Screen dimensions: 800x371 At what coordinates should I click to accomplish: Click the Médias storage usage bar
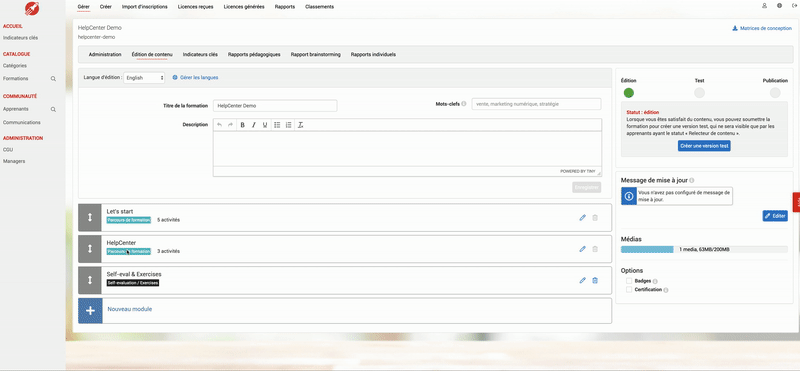704,250
